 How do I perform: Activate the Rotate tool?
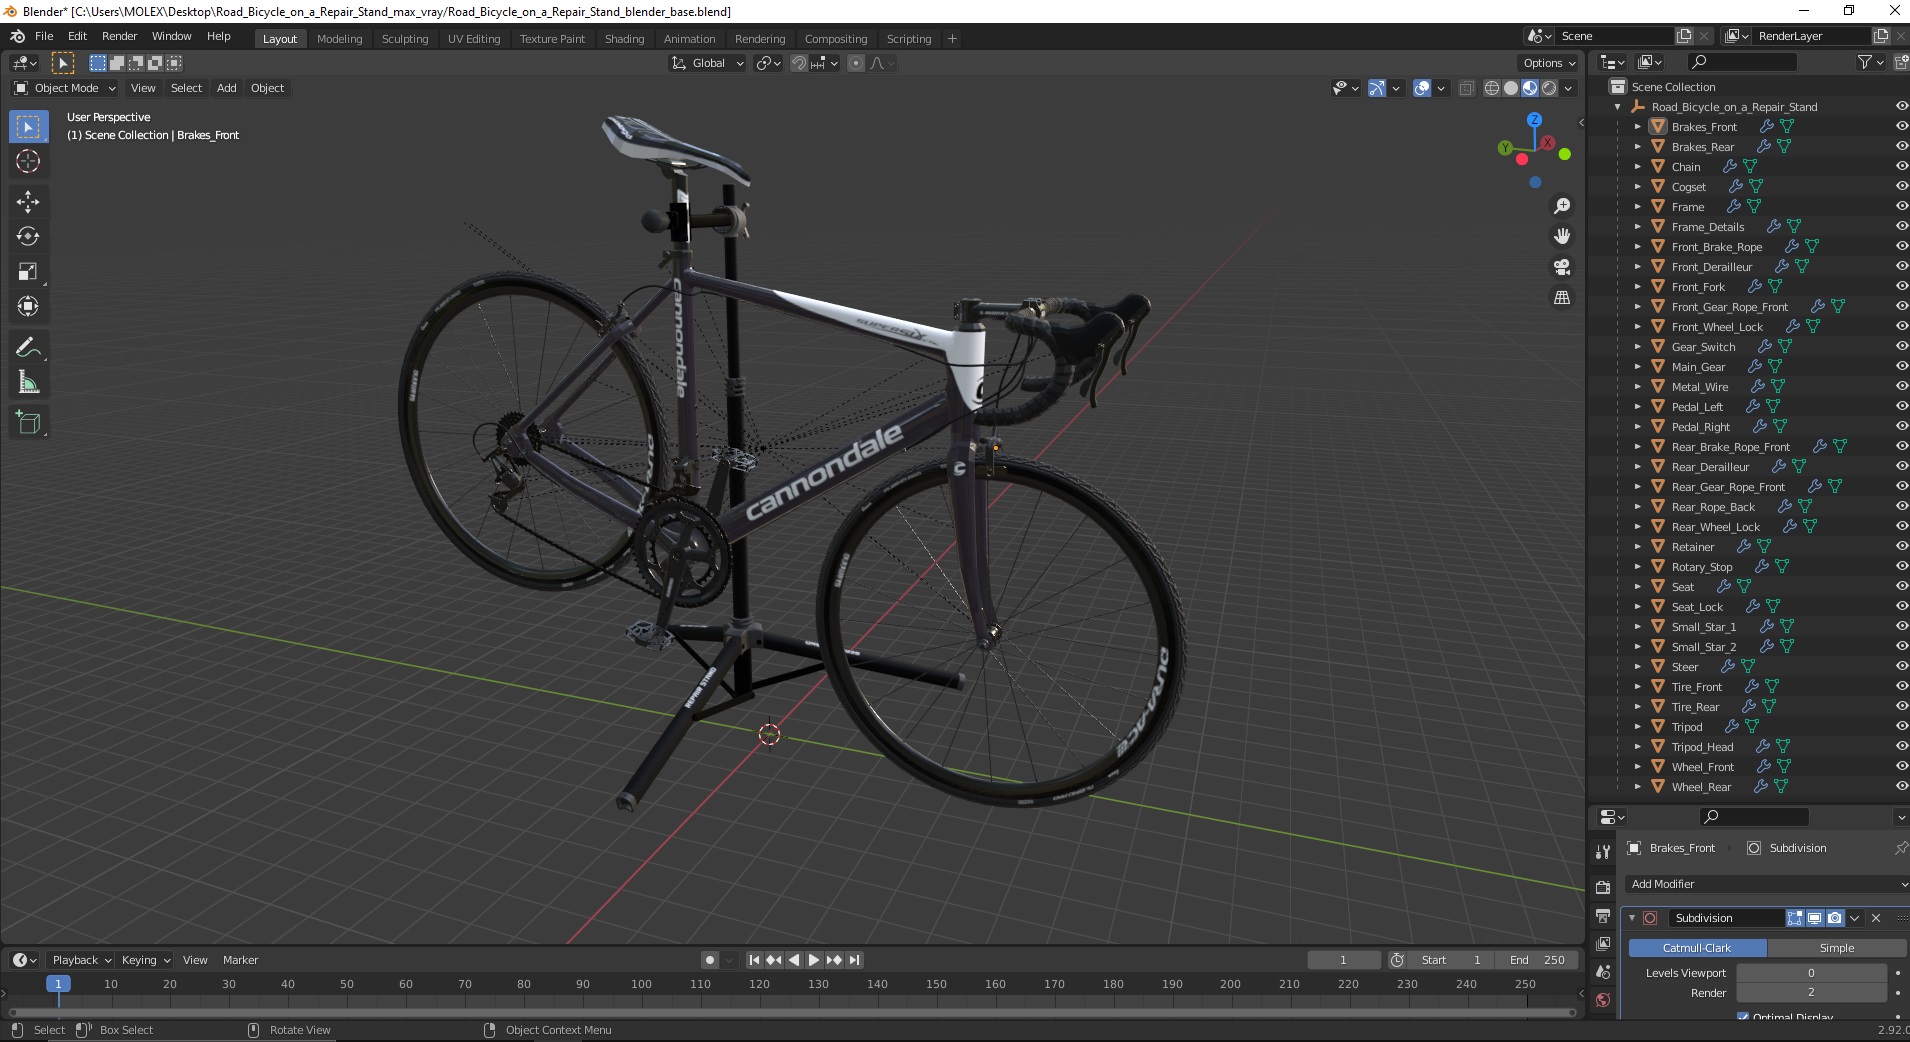pyautogui.click(x=28, y=237)
